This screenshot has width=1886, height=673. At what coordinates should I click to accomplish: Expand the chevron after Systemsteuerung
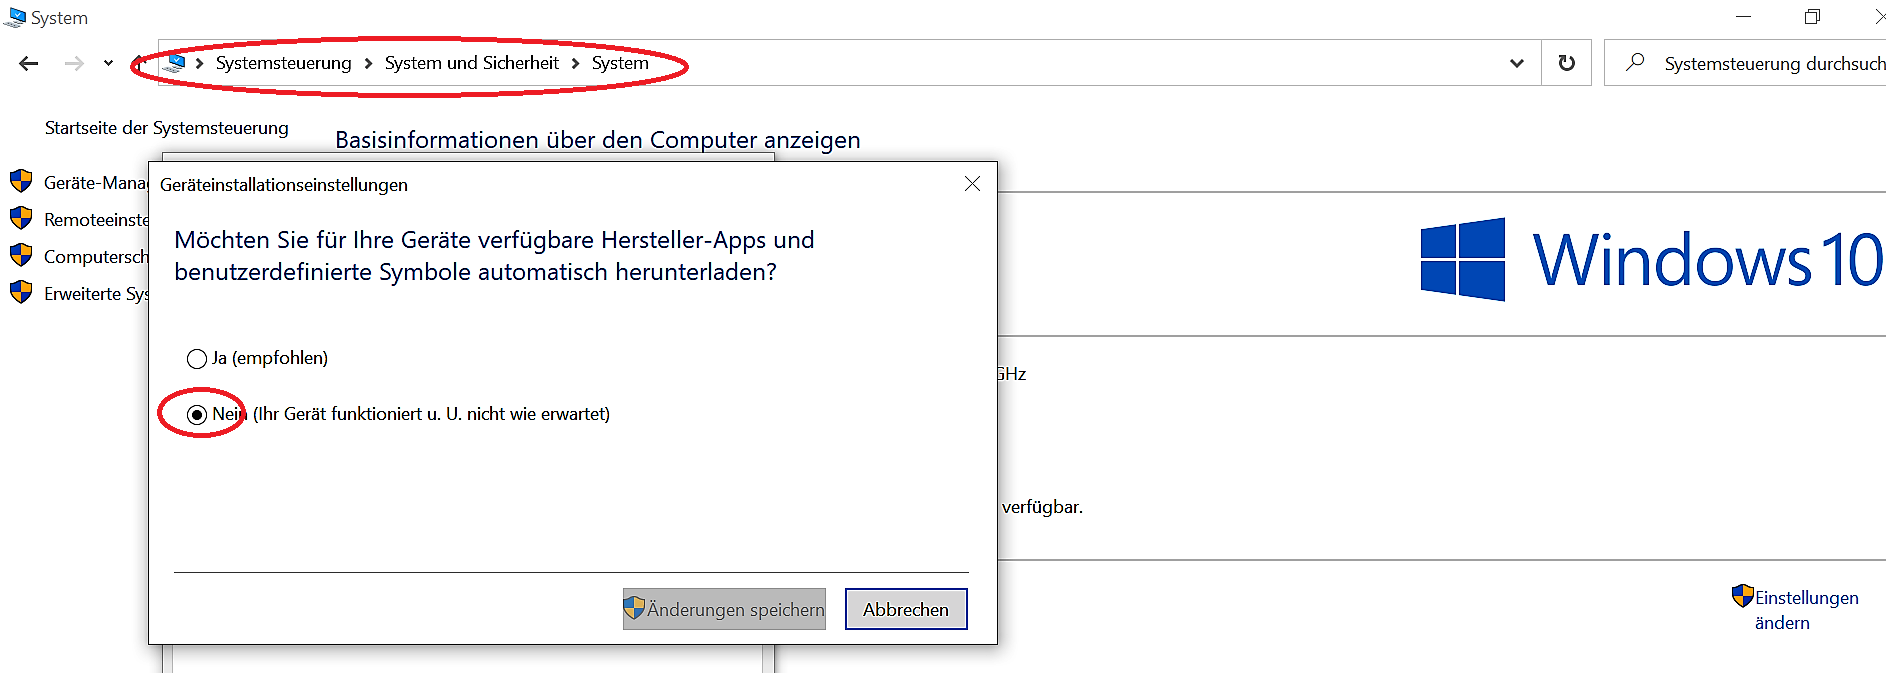coord(368,63)
